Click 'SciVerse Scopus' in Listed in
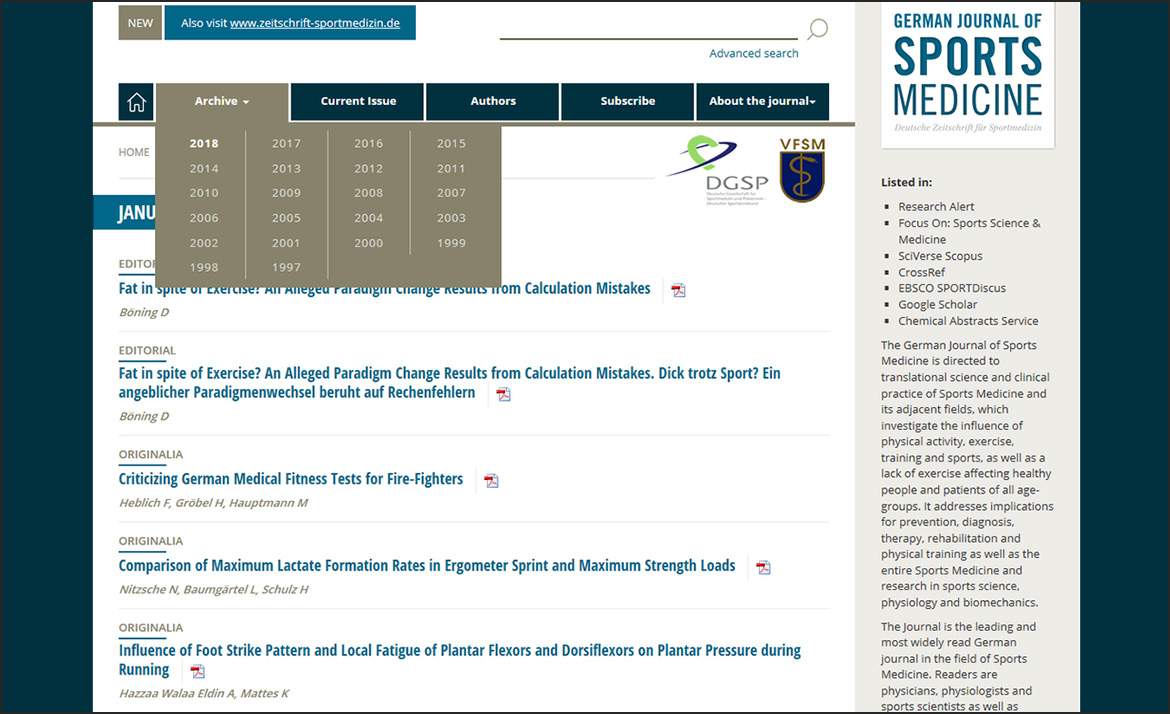The image size is (1170, 714). click(940, 256)
